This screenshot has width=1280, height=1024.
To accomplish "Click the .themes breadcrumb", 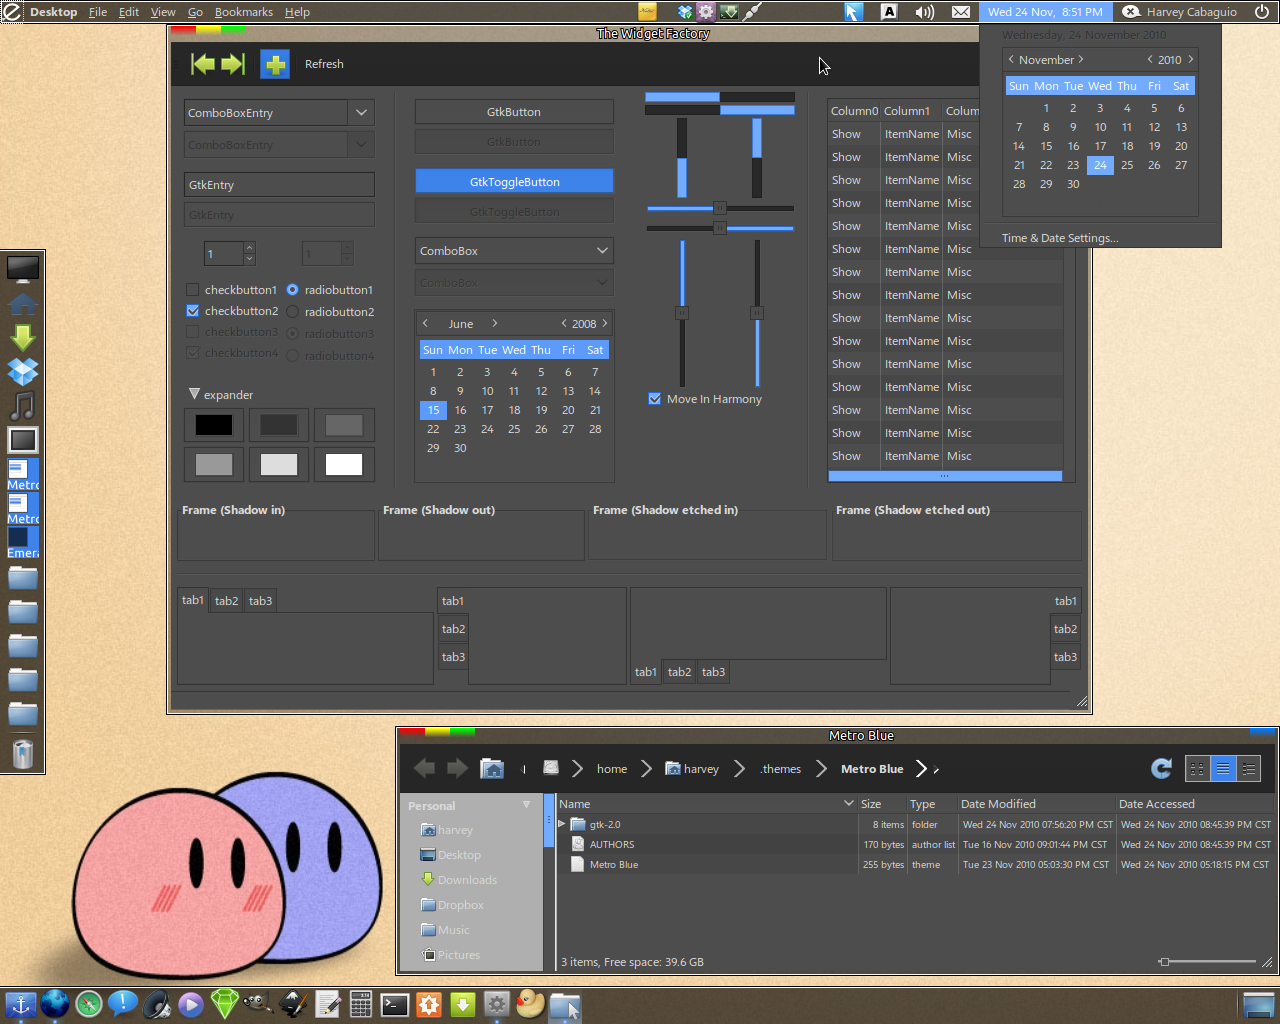I will pyautogui.click(x=780, y=769).
